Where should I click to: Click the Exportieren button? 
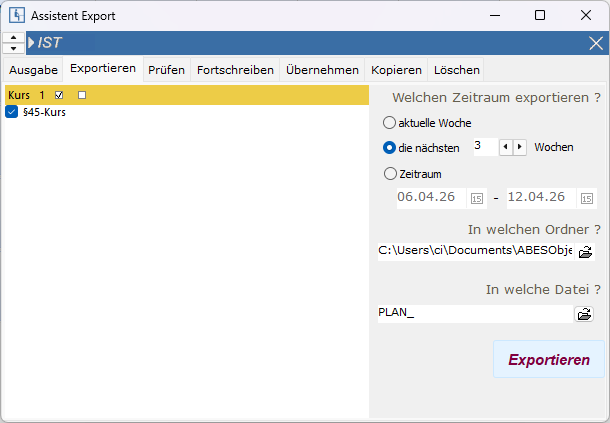tap(548, 360)
